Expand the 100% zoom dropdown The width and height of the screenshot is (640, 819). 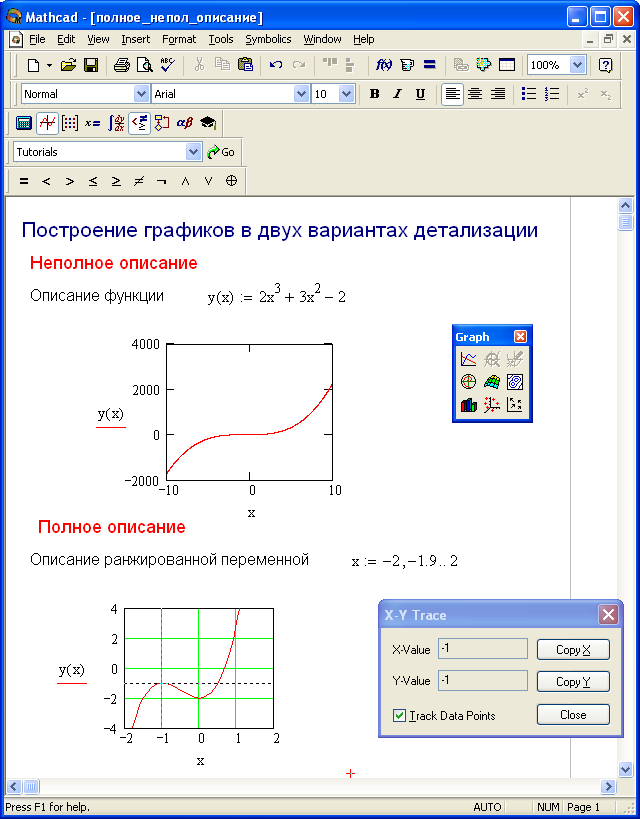click(577, 65)
